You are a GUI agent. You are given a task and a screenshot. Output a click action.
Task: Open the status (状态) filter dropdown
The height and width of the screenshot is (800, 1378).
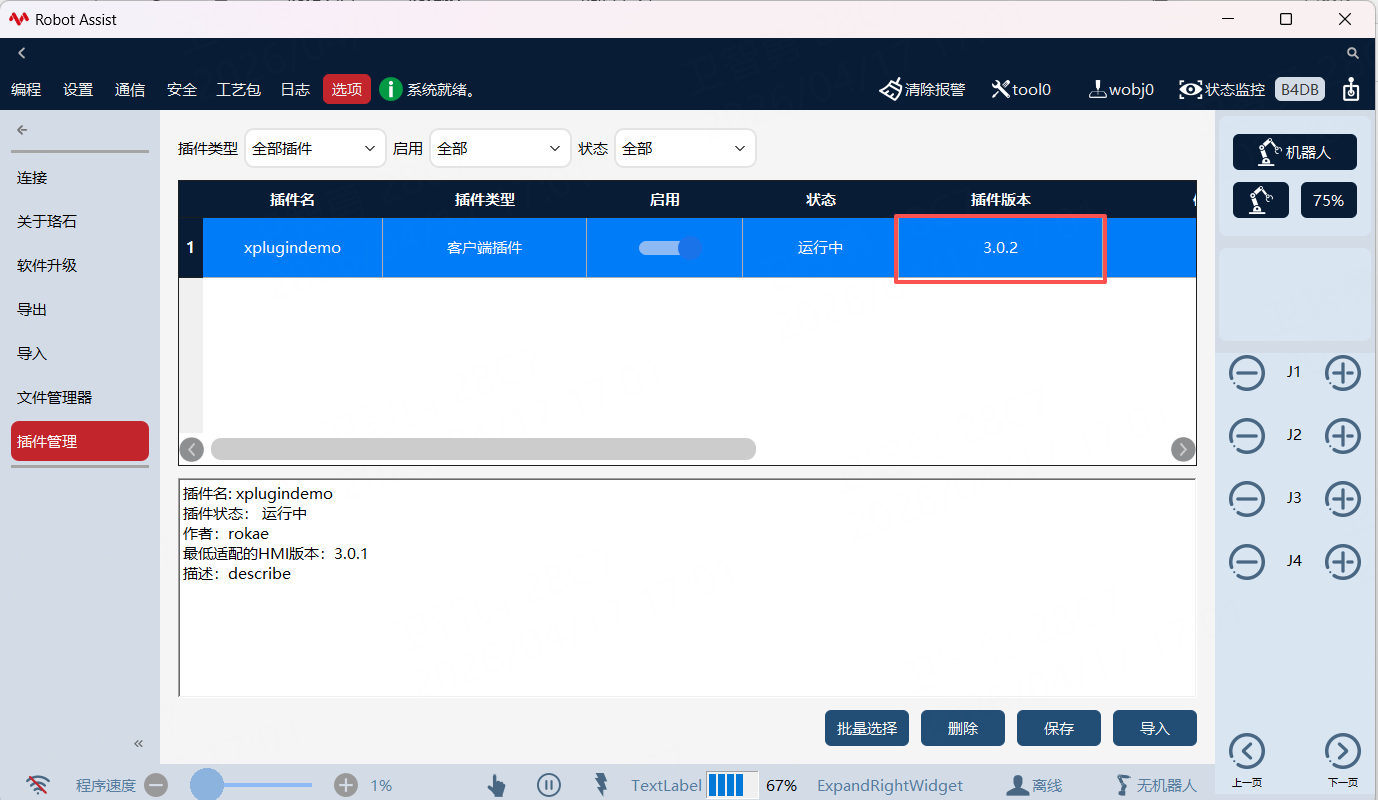tap(685, 148)
